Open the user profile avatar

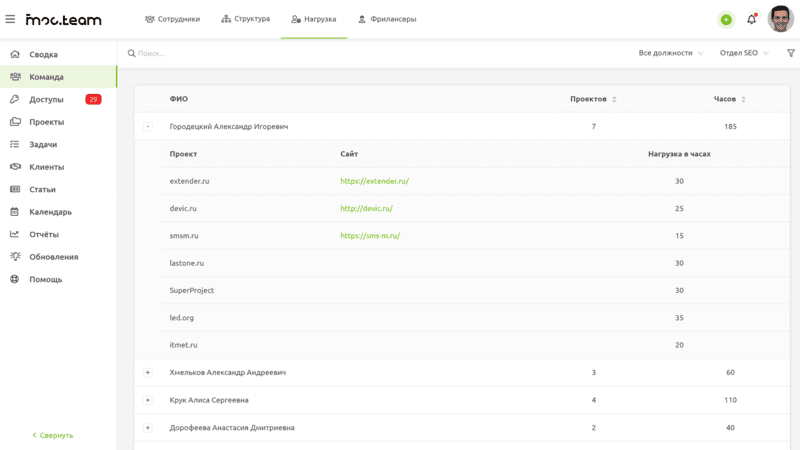coord(781,19)
